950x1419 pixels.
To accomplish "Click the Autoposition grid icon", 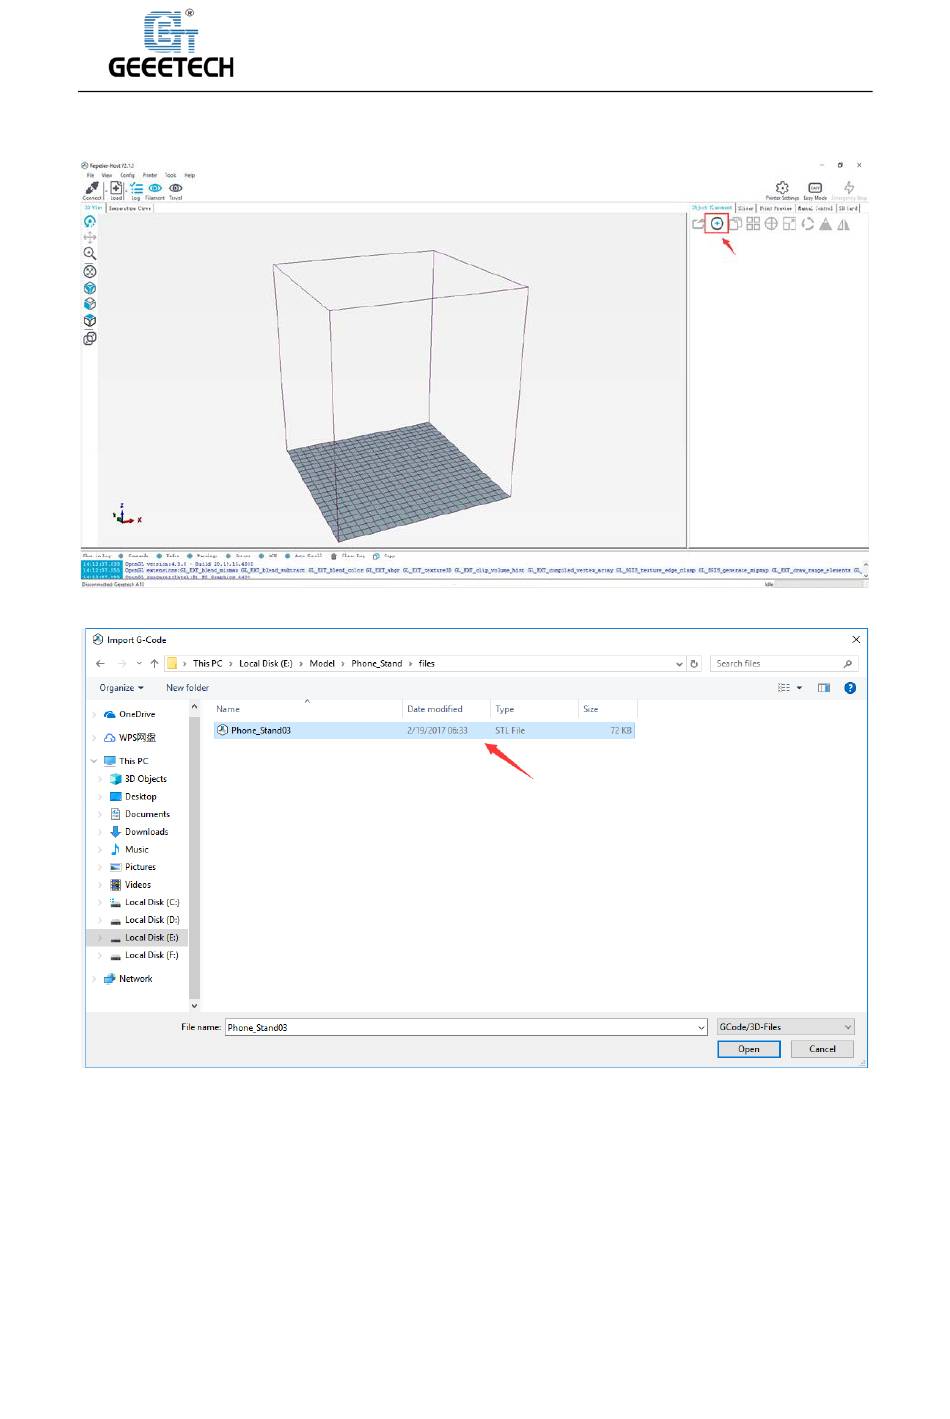I will click(x=753, y=224).
